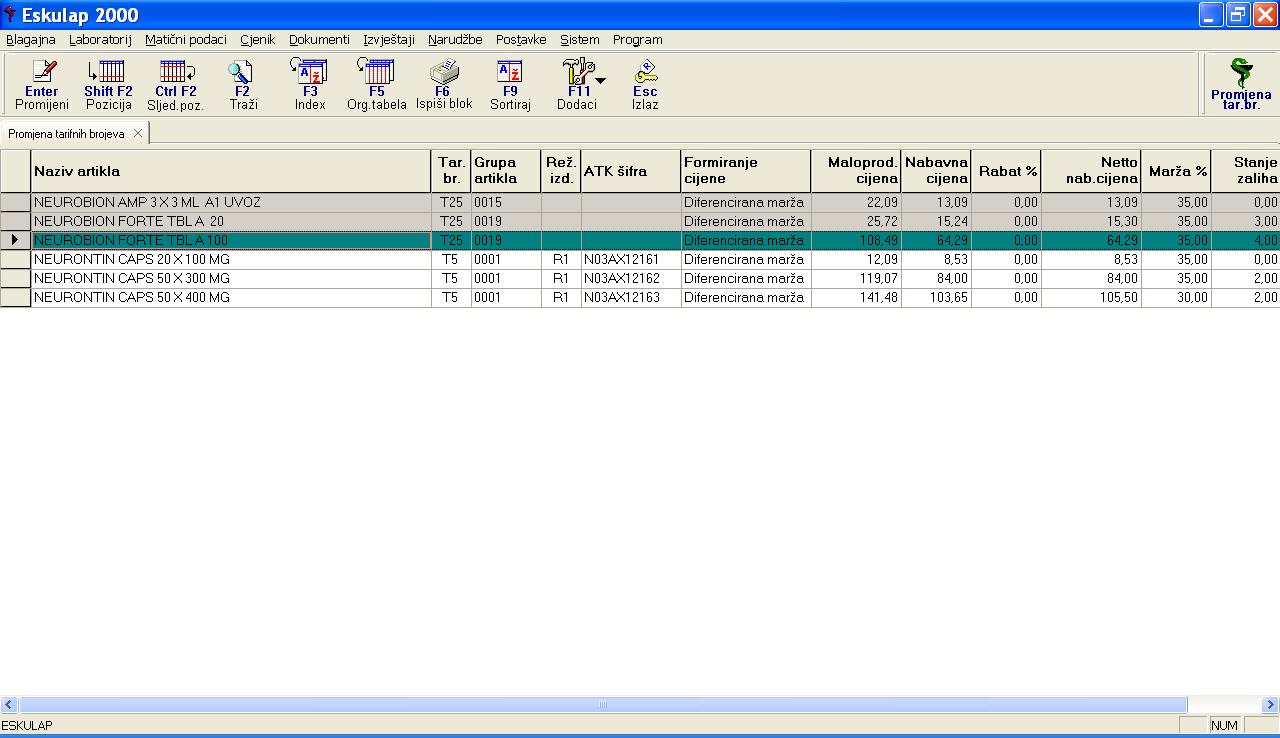Open the Laboratorij menu

coord(100,40)
